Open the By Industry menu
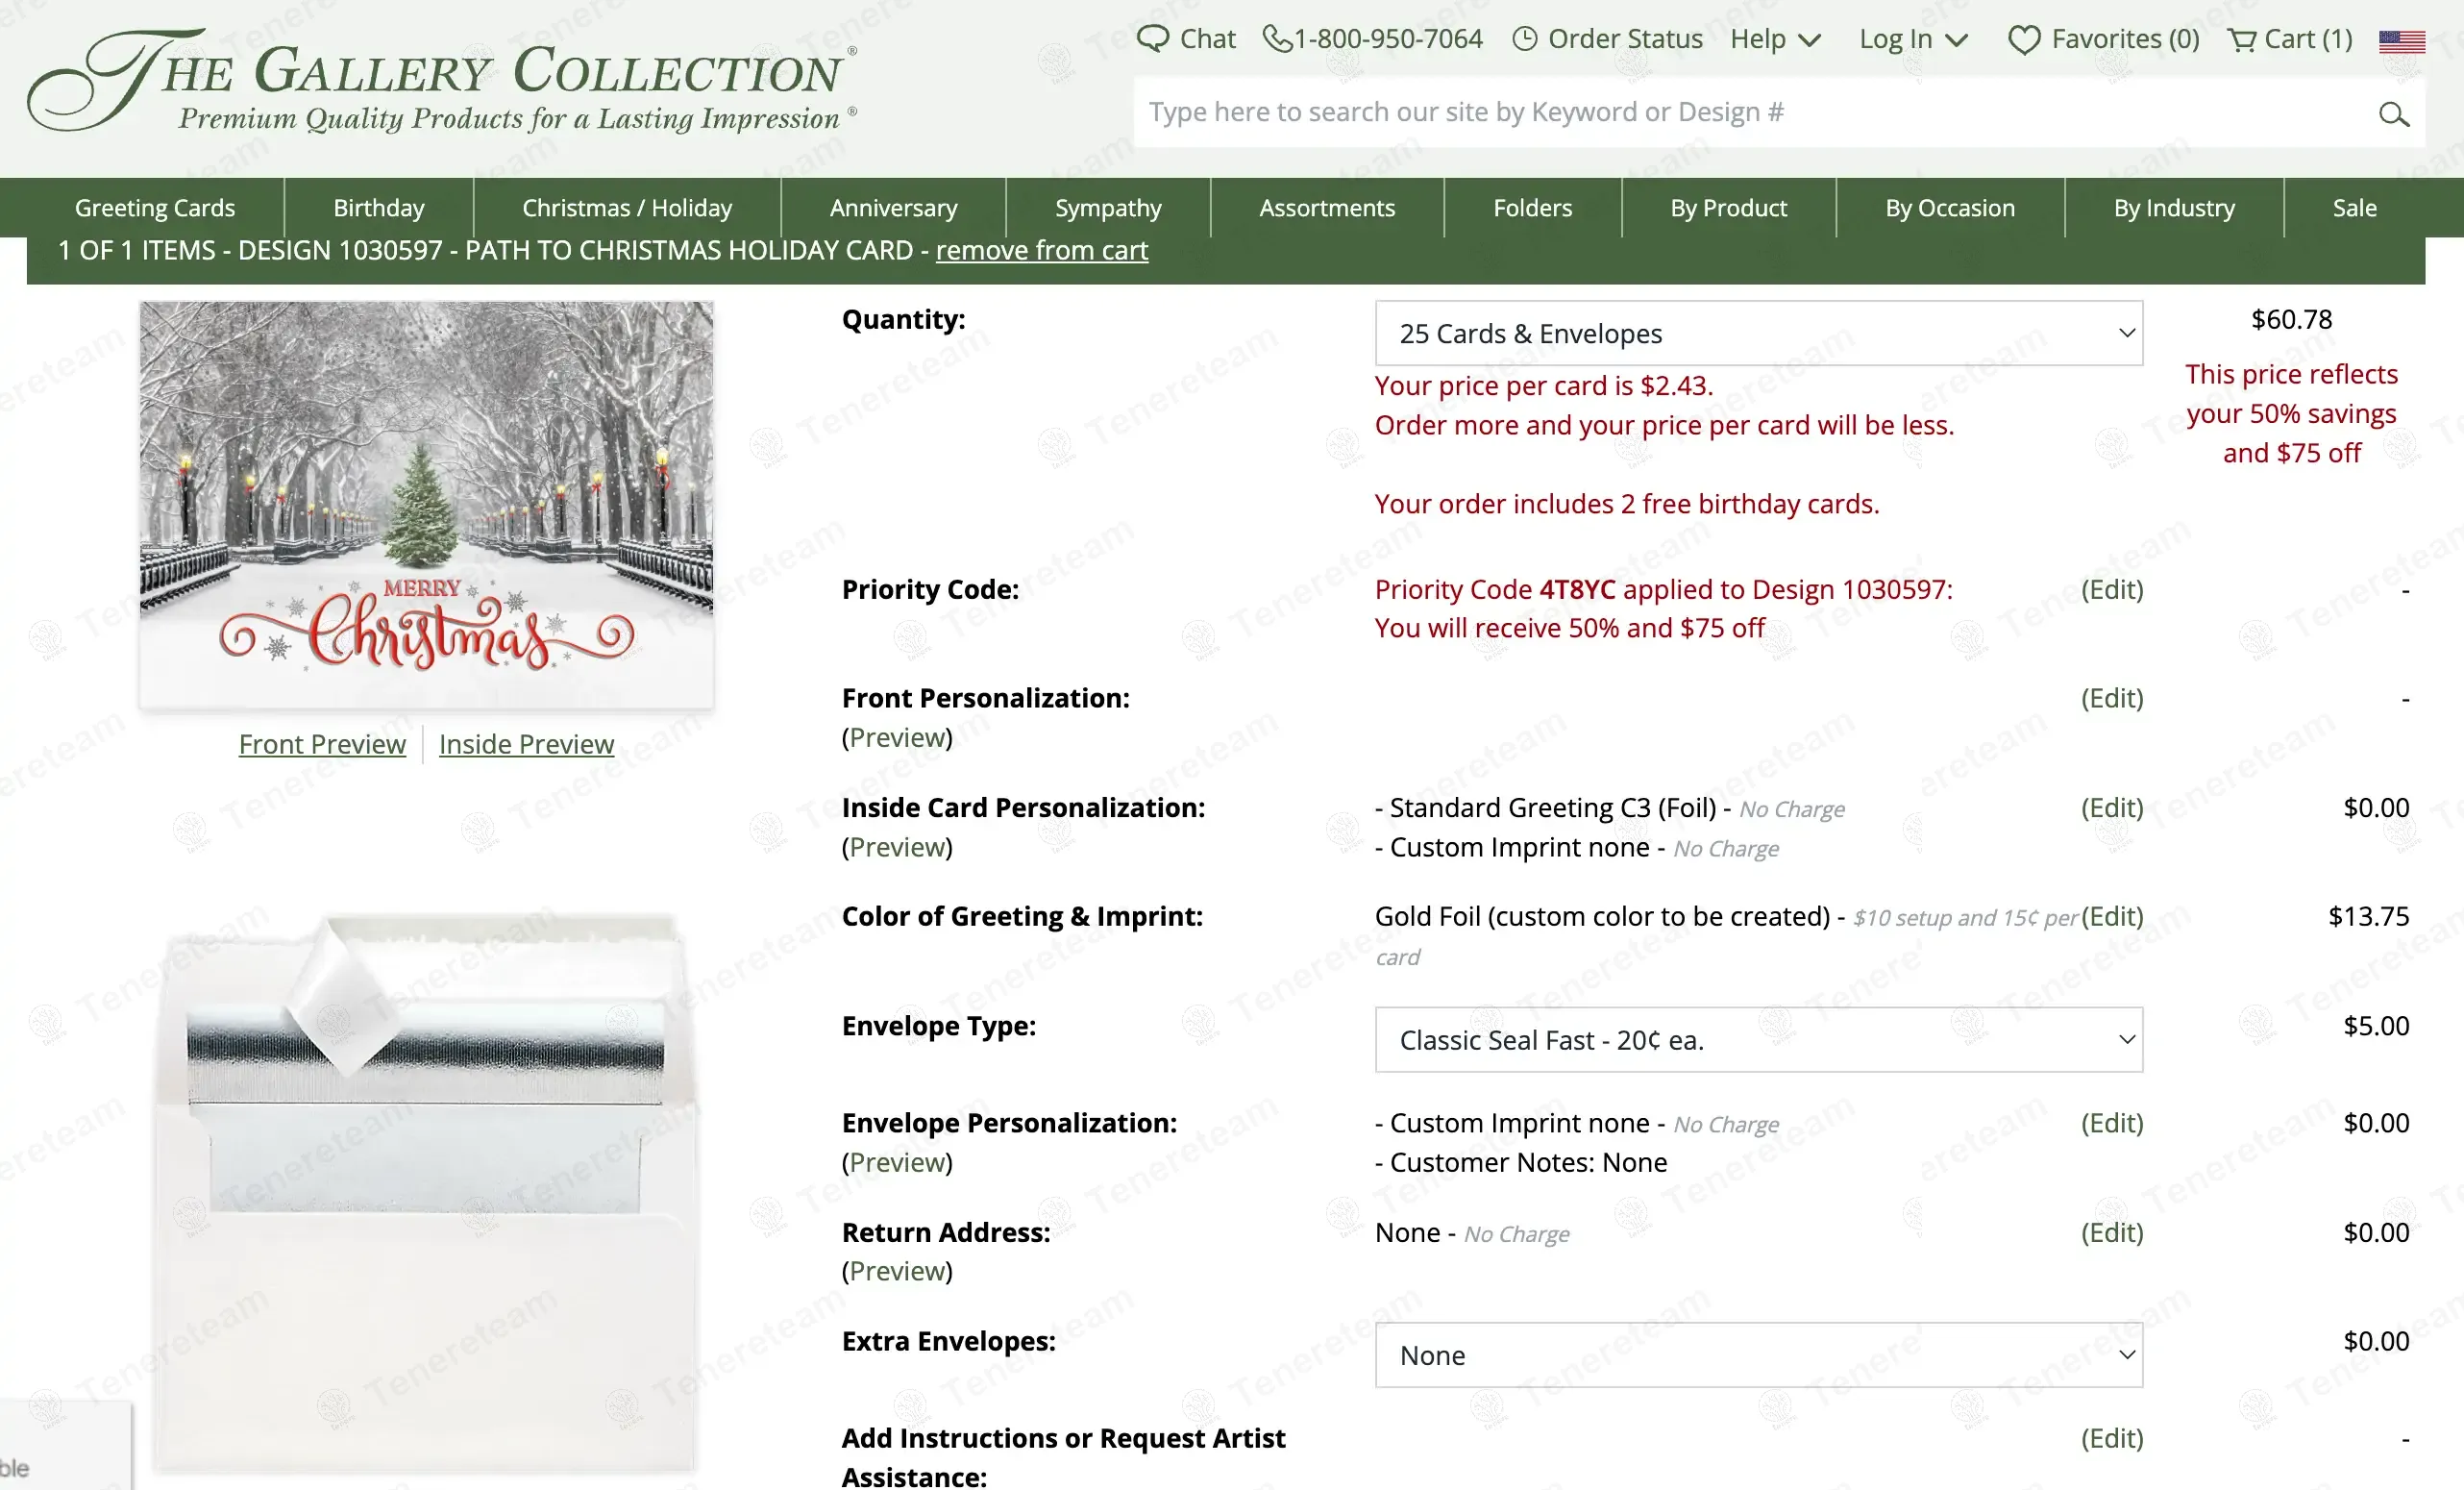 point(2173,208)
